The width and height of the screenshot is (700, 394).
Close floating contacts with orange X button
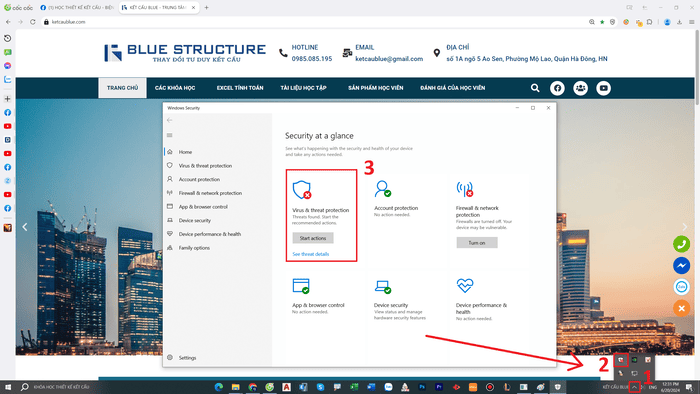pyautogui.click(x=682, y=308)
